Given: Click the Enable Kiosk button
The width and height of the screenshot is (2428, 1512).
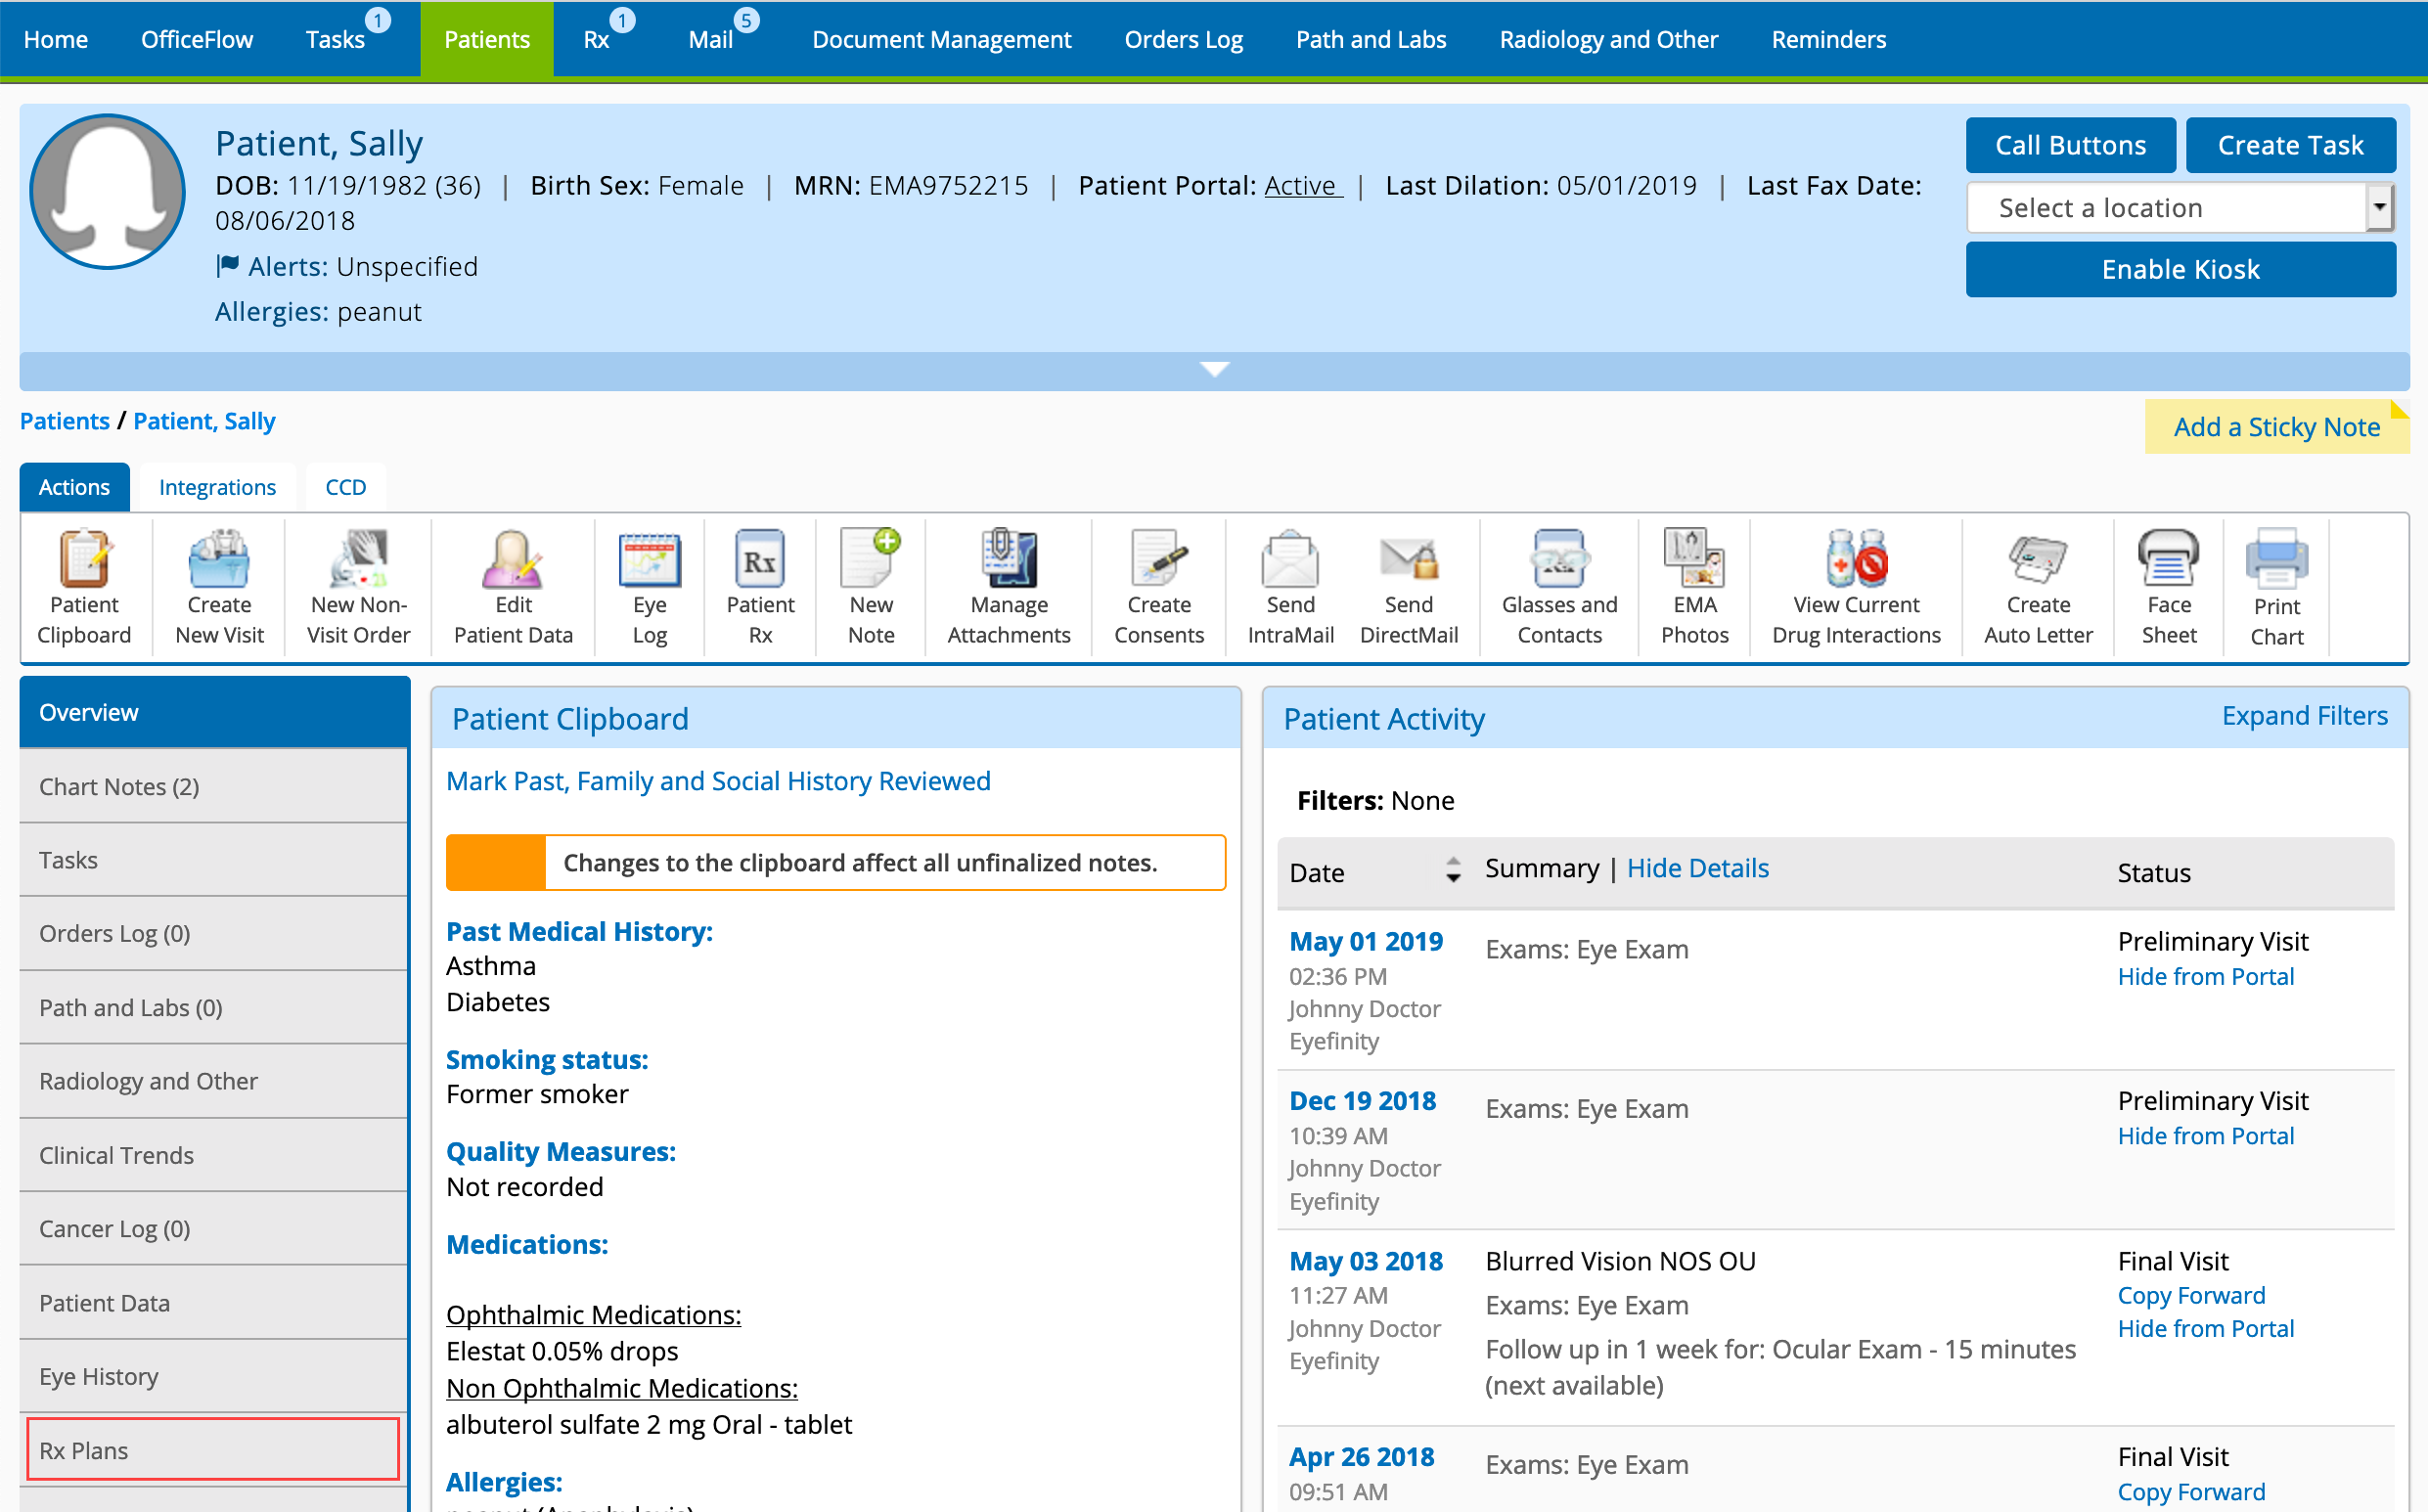Looking at the screenshot, I should click(2179, 269).
